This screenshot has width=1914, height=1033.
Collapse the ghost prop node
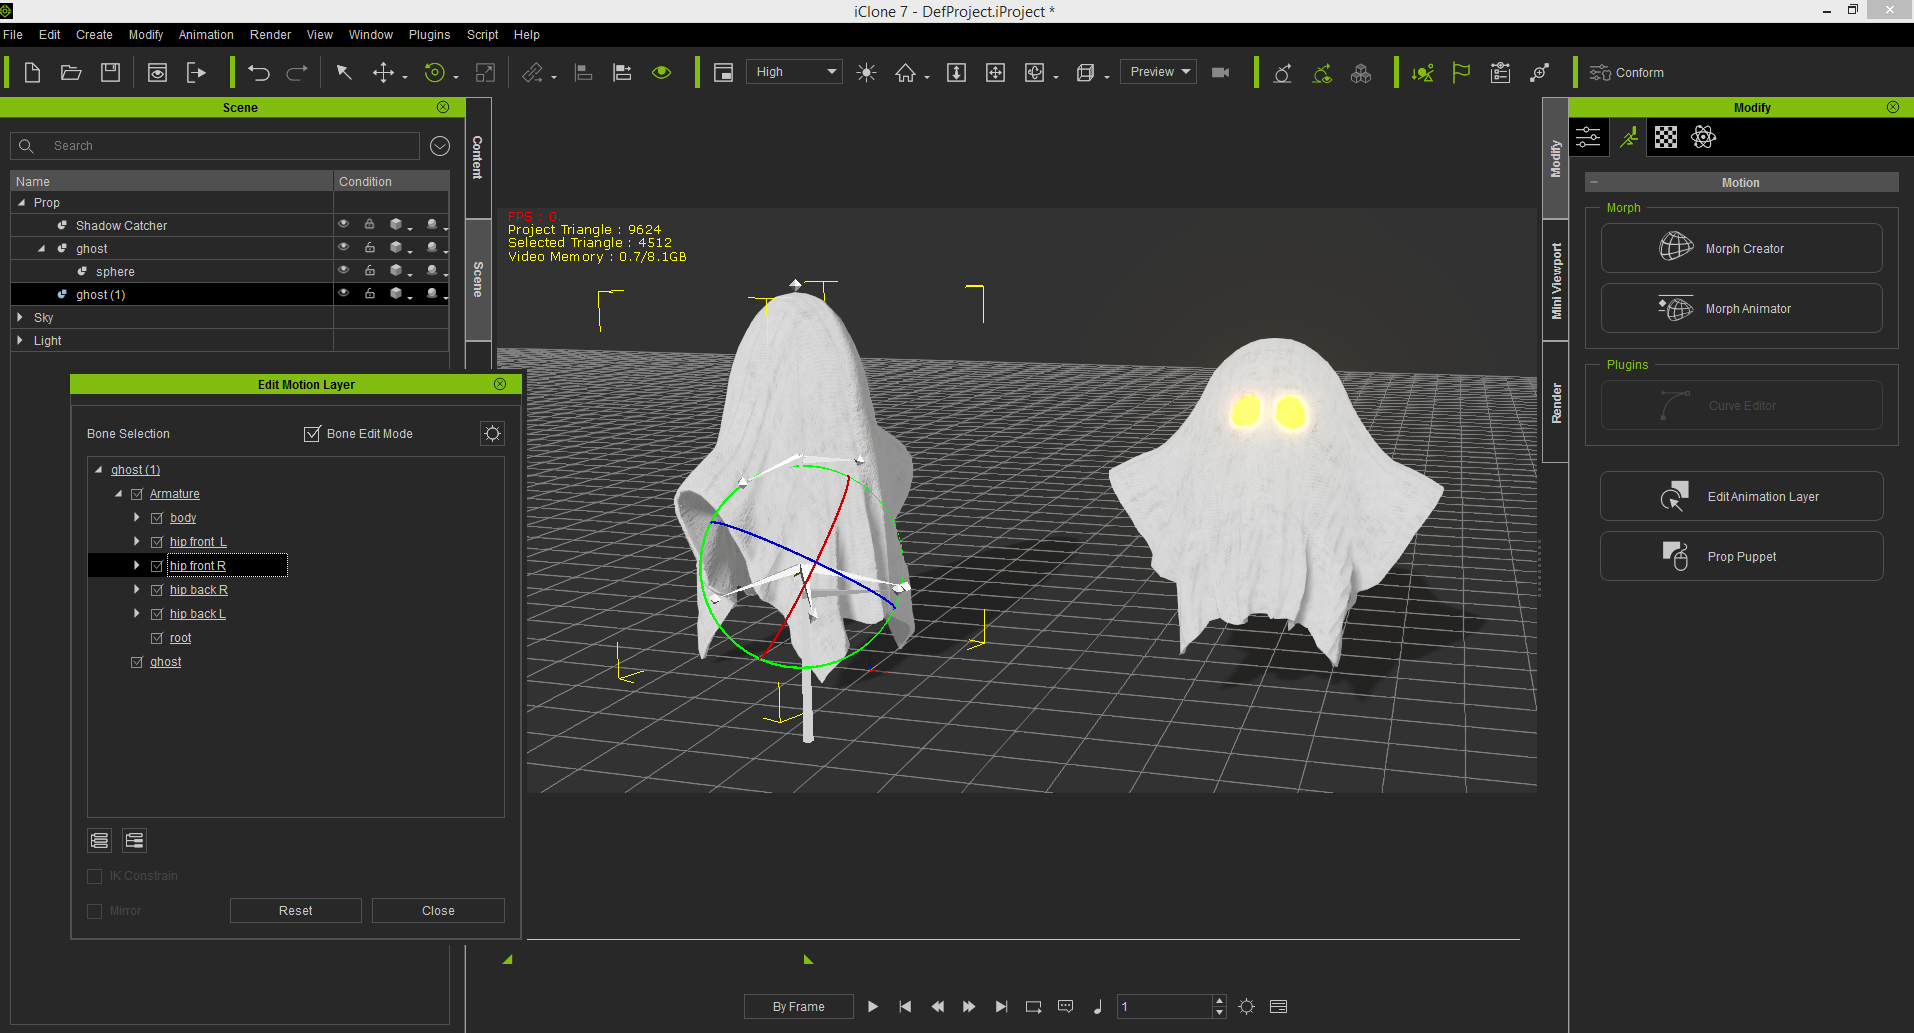pyautogui.click(x=42, y=248)
